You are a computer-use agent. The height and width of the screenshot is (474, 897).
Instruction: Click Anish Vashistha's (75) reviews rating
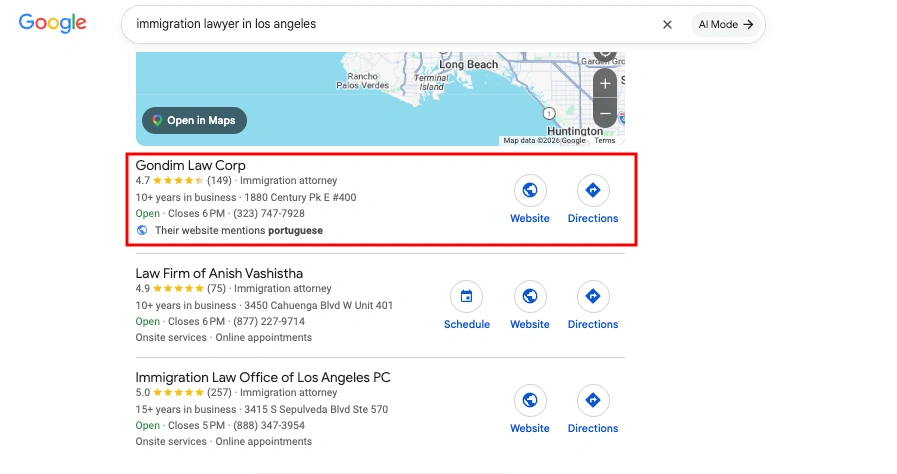pyautogui.click(x=181, y=289)
